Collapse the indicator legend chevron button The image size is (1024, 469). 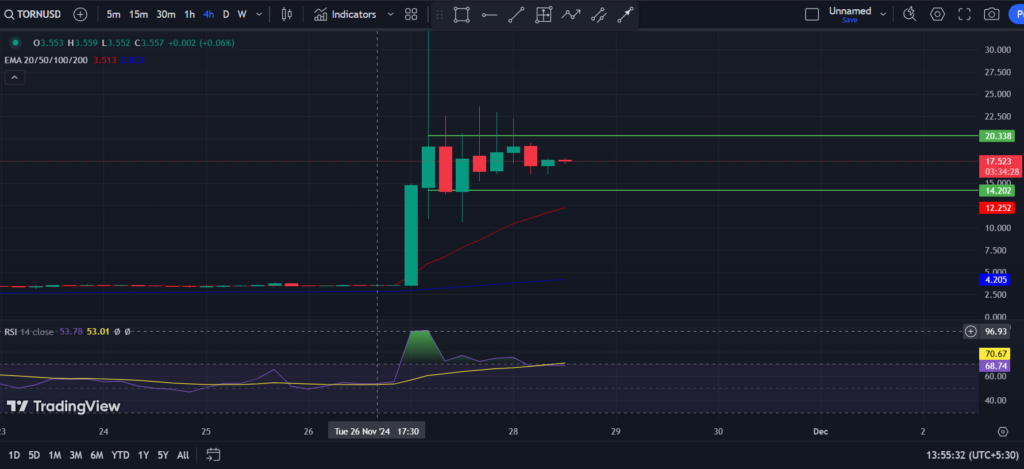coord(15,77)
